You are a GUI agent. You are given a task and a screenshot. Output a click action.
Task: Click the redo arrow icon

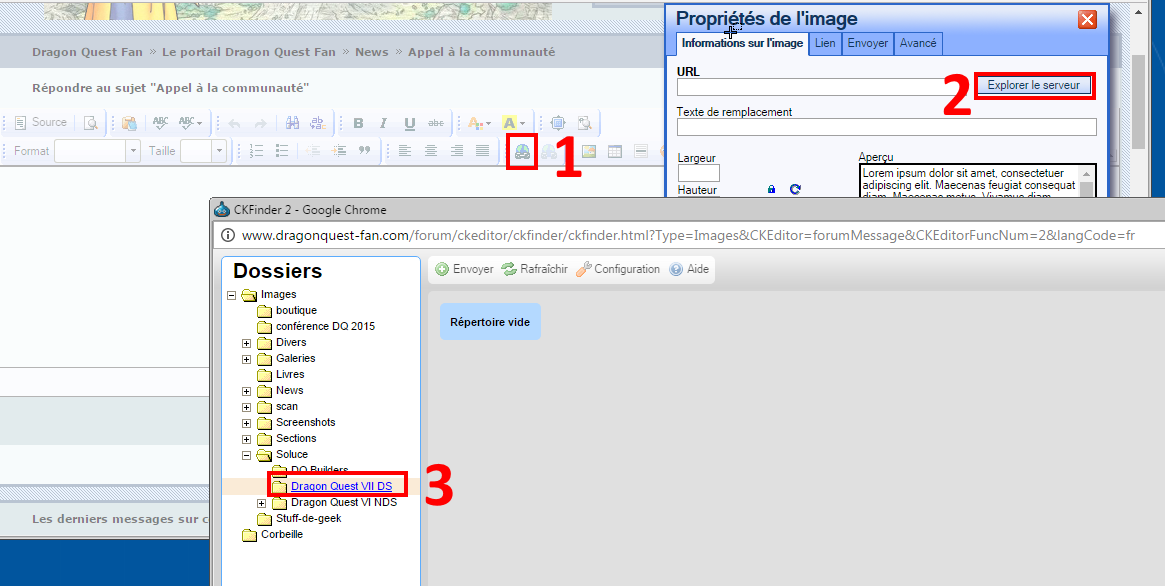coord(260,123)
